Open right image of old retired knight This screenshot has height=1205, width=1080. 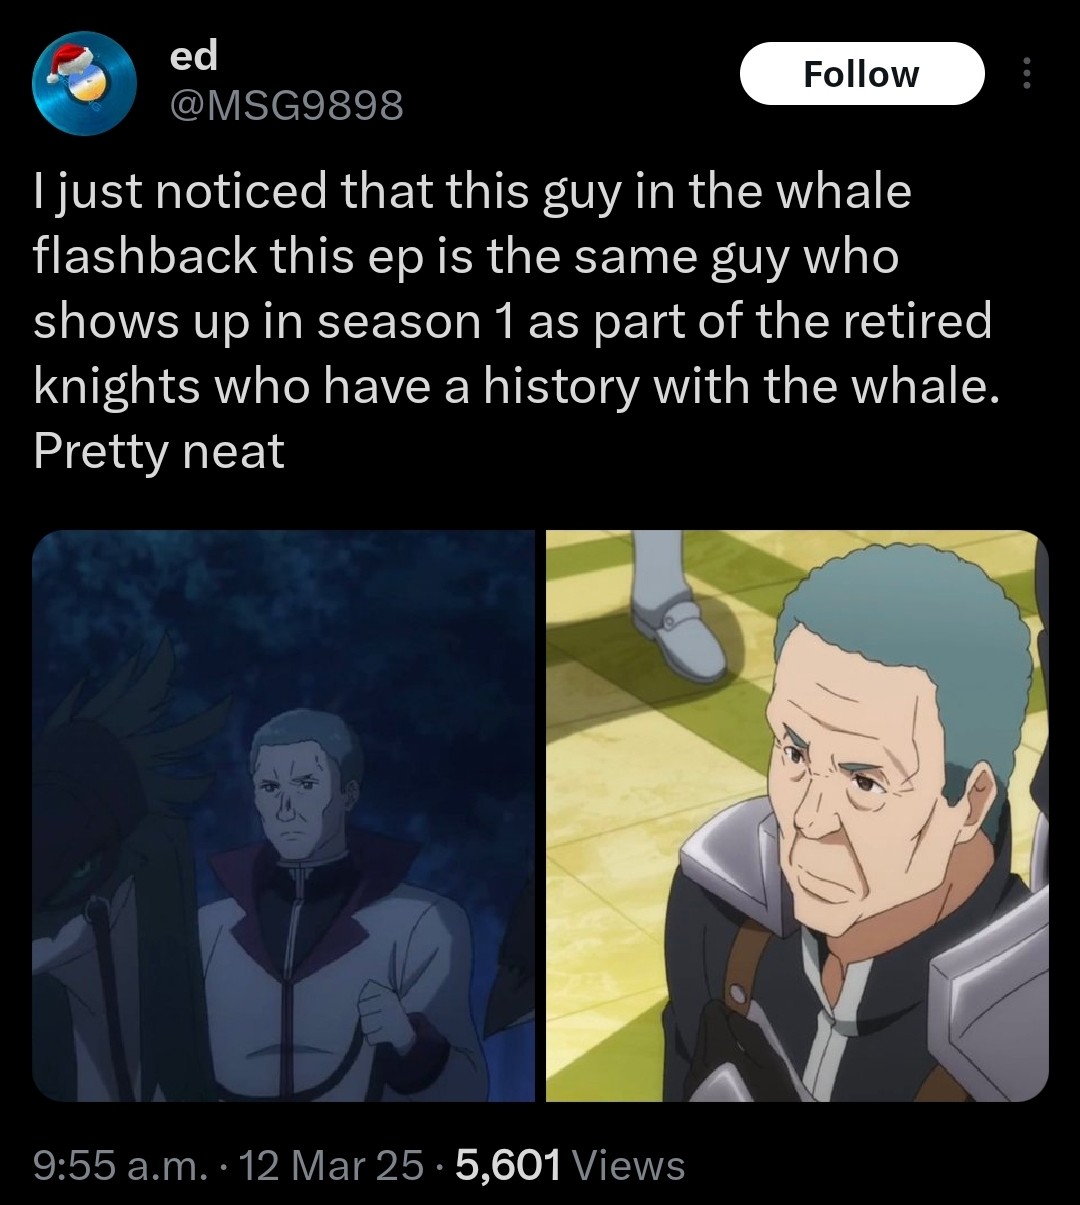point(798,816)
